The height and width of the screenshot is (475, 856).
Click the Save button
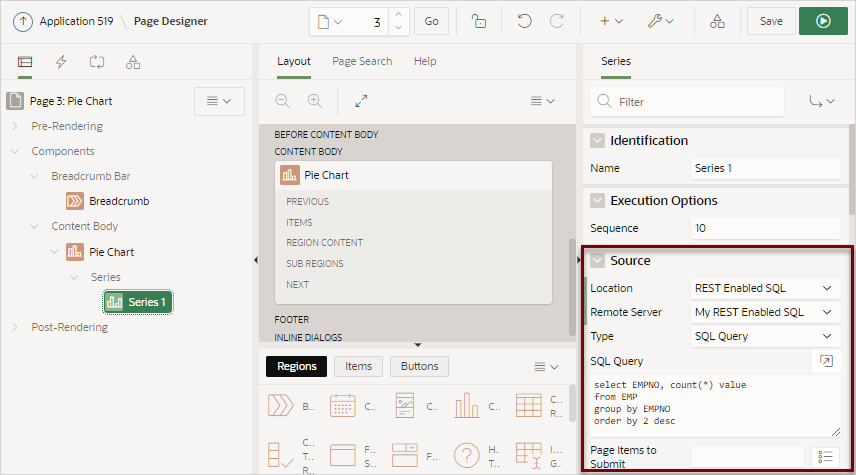click(x=771, y=21)
